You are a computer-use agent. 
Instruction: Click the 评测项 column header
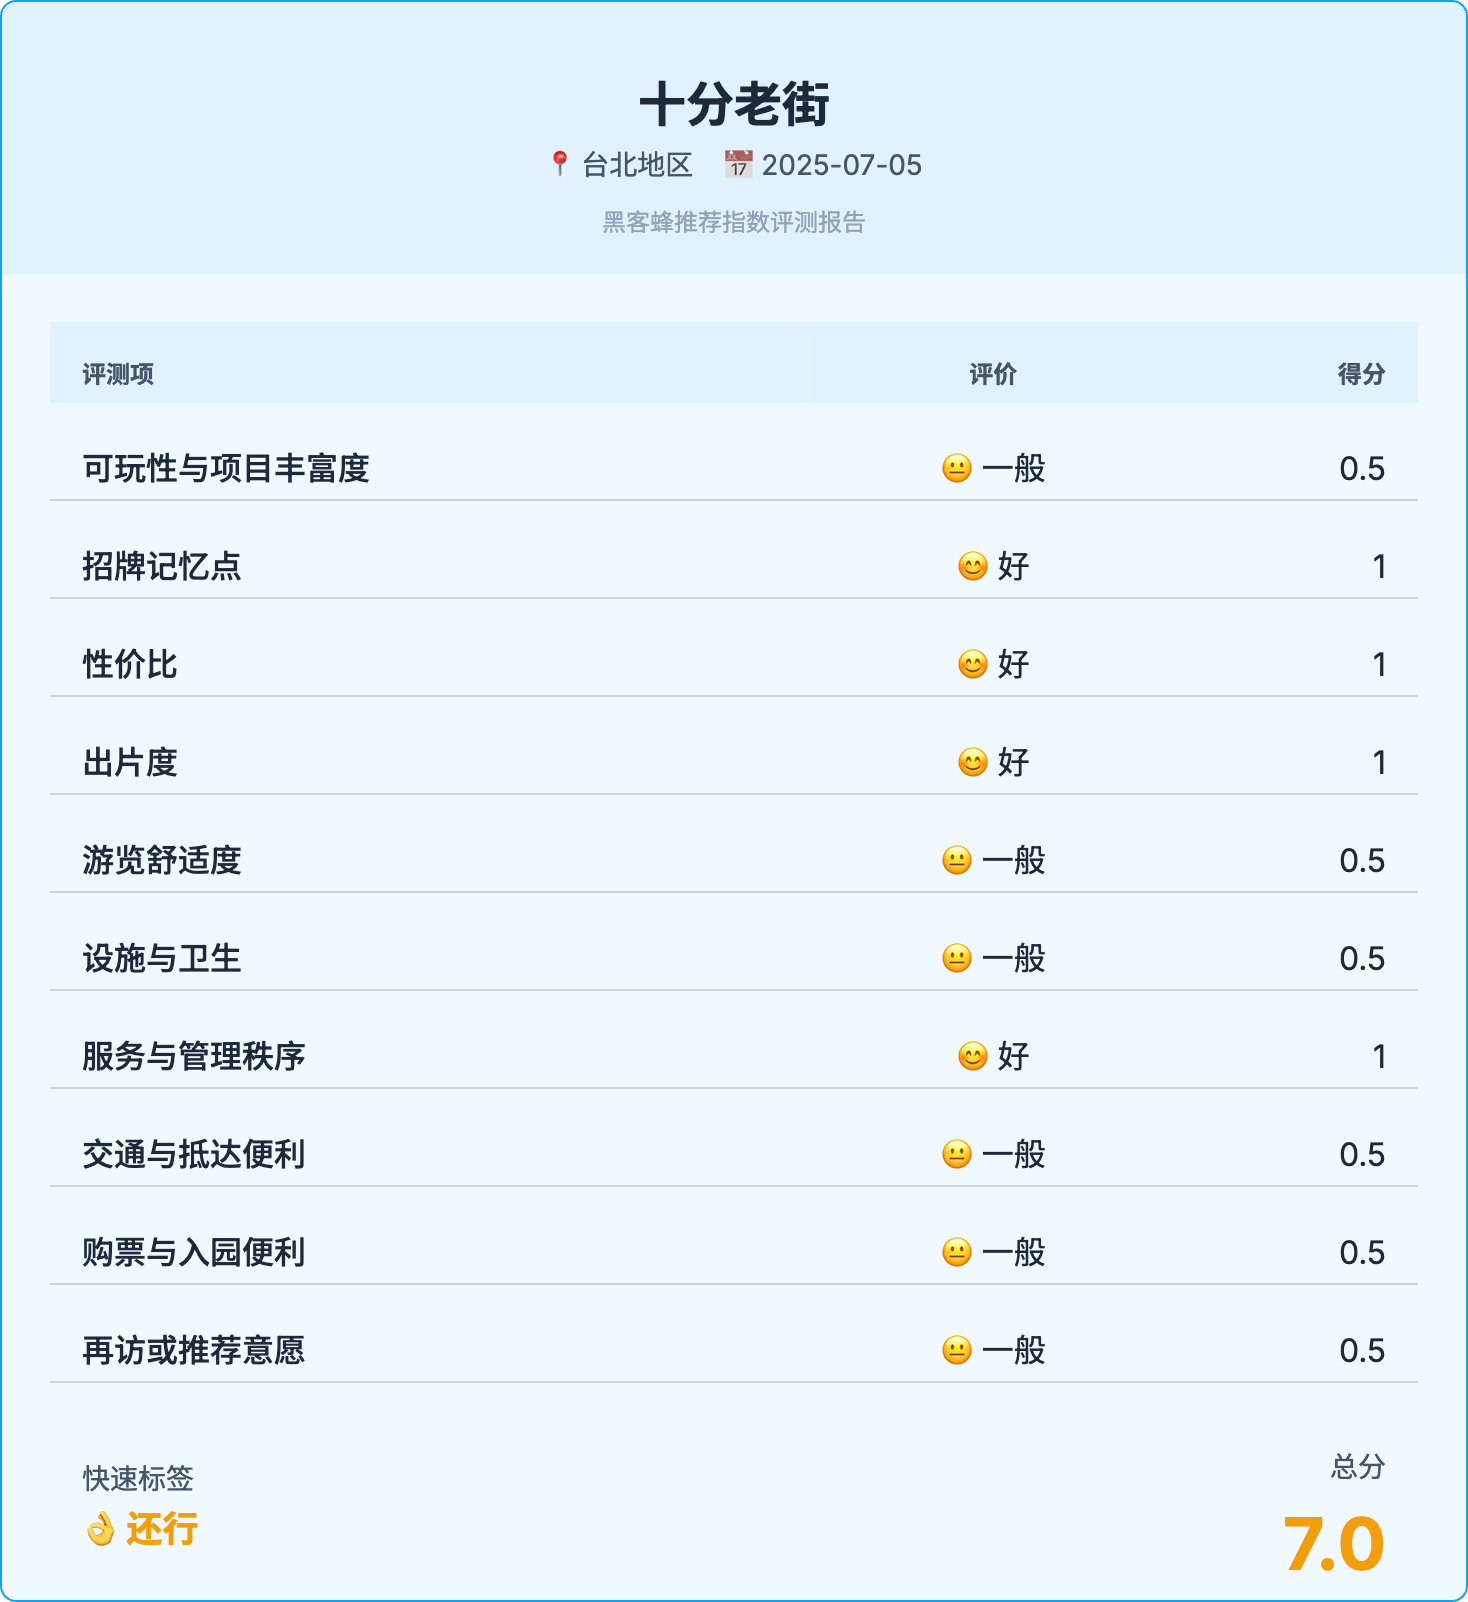pyautogui.click(x=118, y=374)
